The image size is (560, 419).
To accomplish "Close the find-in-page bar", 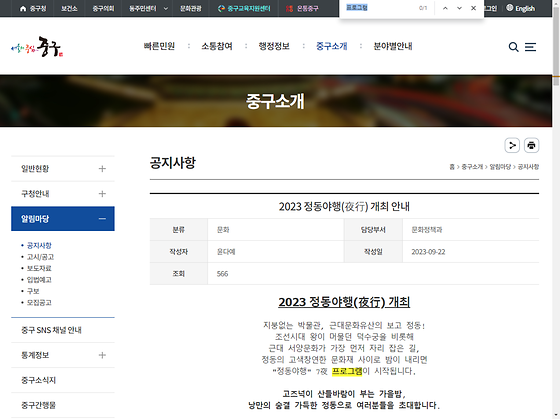I will [473, 8].
